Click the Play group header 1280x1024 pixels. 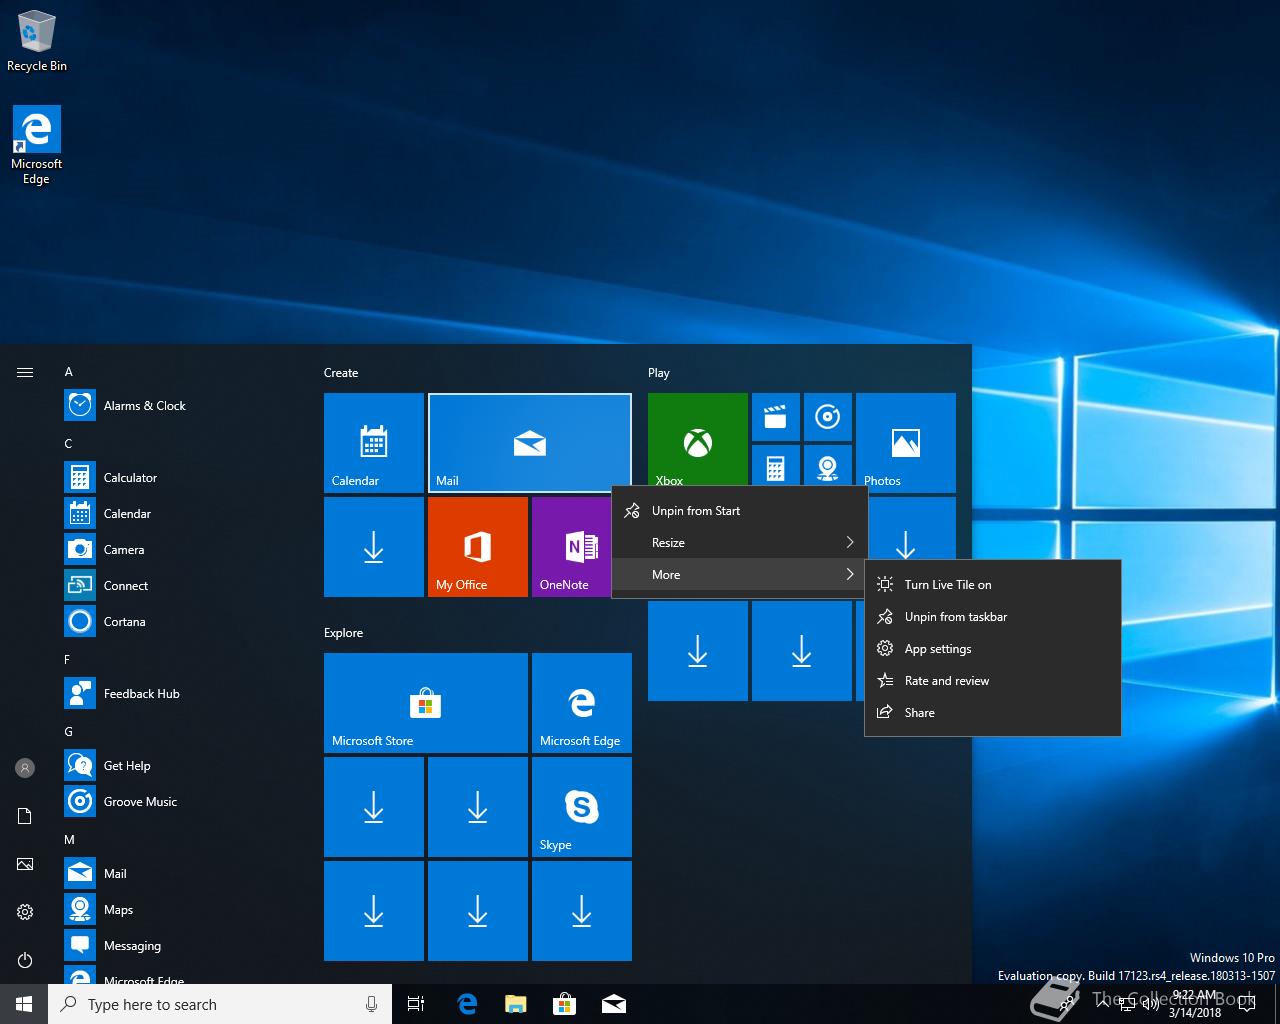tap(658, 373)
